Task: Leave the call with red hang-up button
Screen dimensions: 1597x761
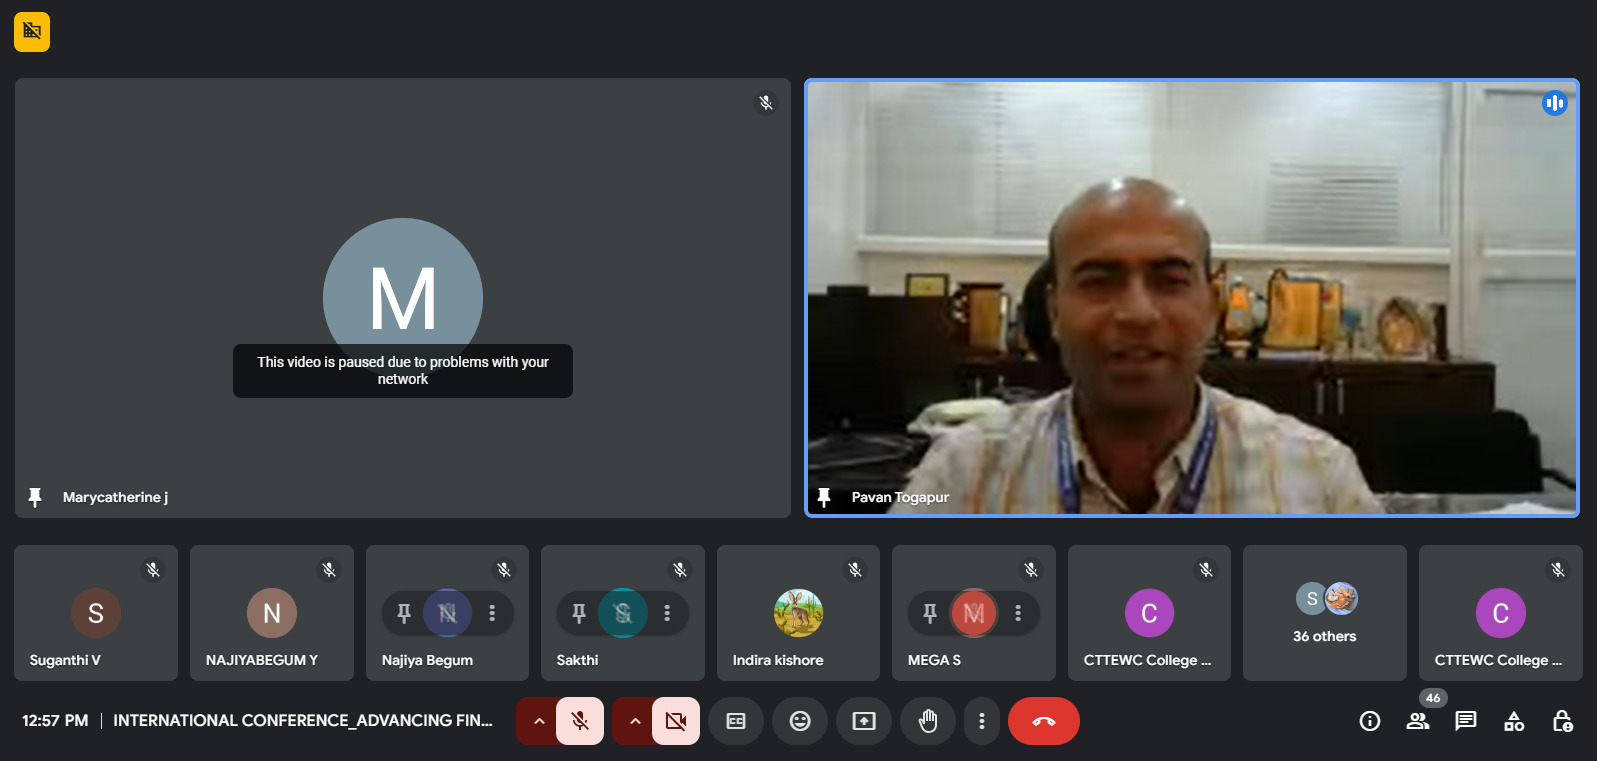Action: point(1044,721)
